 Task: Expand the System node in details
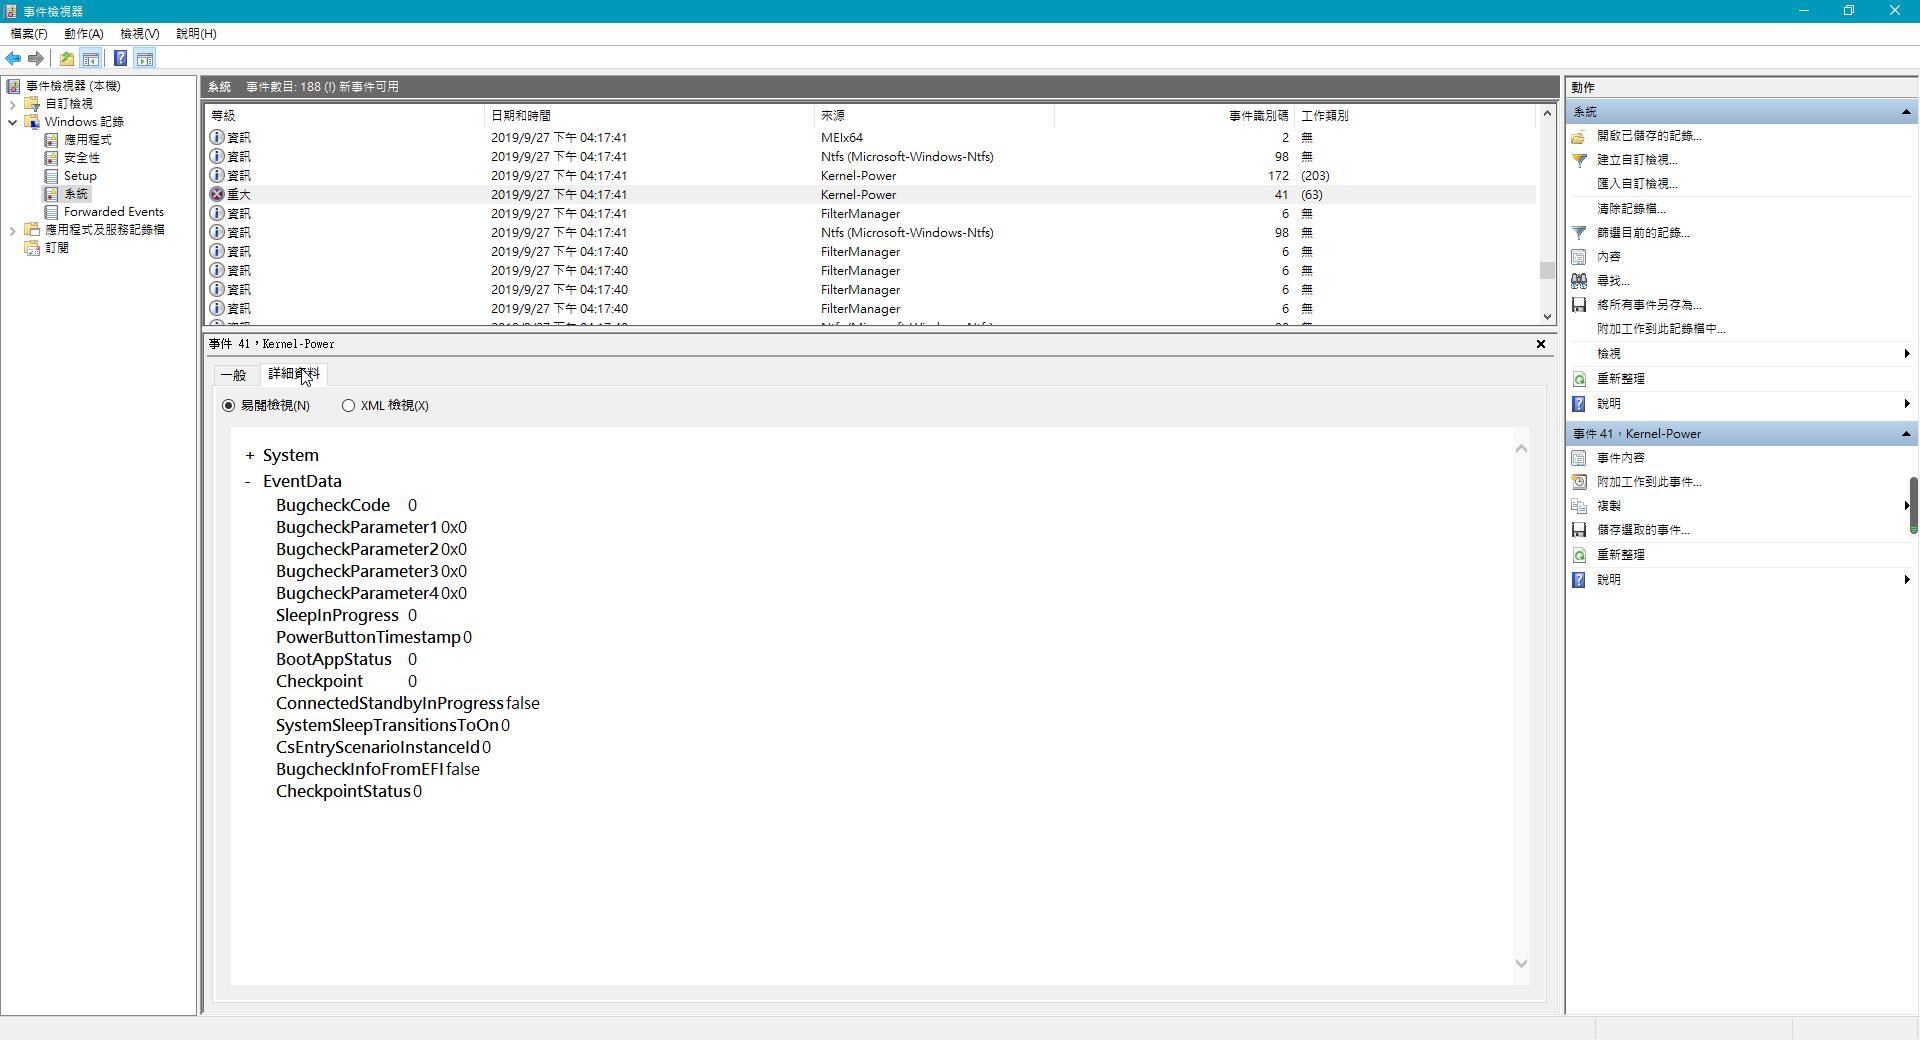[x=249, y=456]
